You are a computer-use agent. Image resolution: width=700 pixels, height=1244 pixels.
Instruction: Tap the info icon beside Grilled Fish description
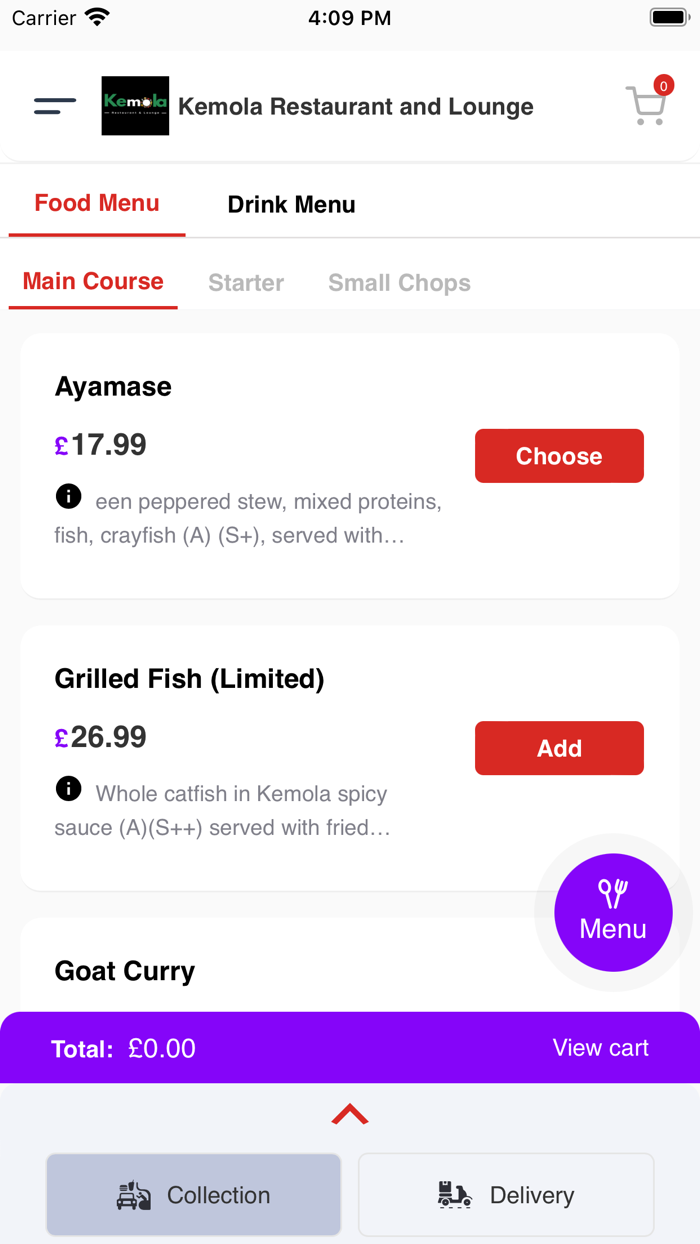(x=68, y=789)
